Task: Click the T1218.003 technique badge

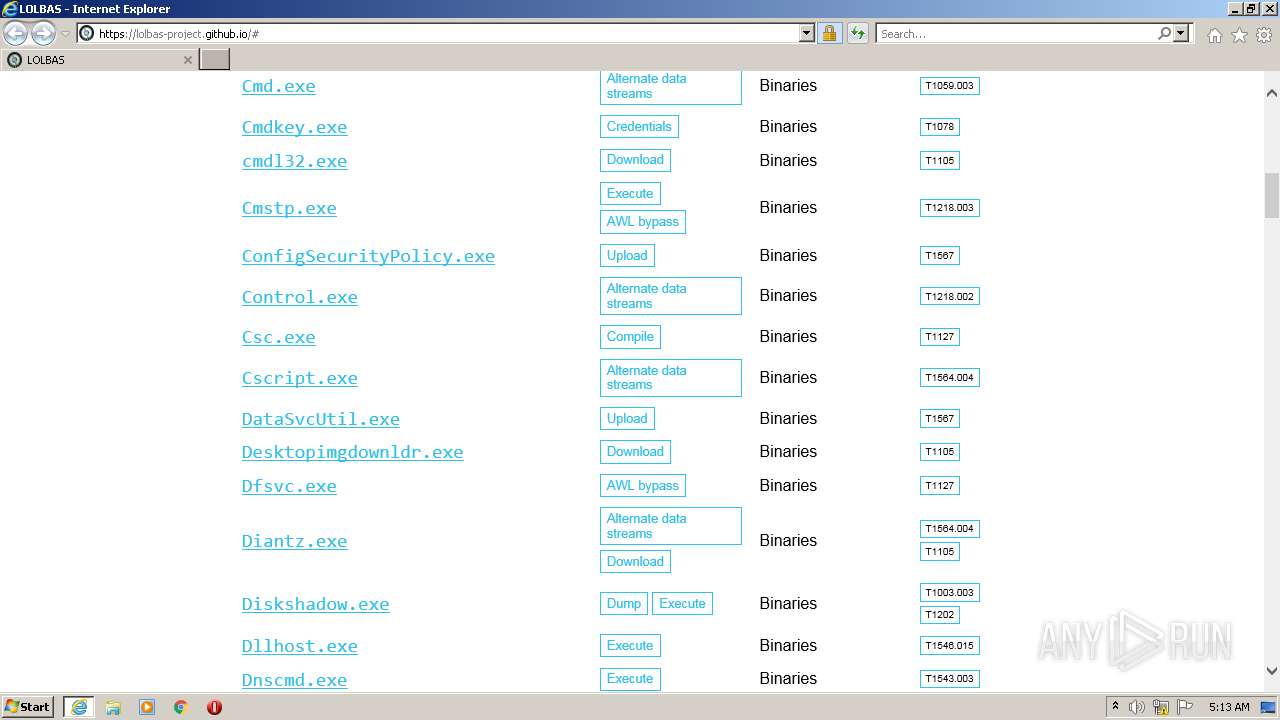Action: [949, 208]
